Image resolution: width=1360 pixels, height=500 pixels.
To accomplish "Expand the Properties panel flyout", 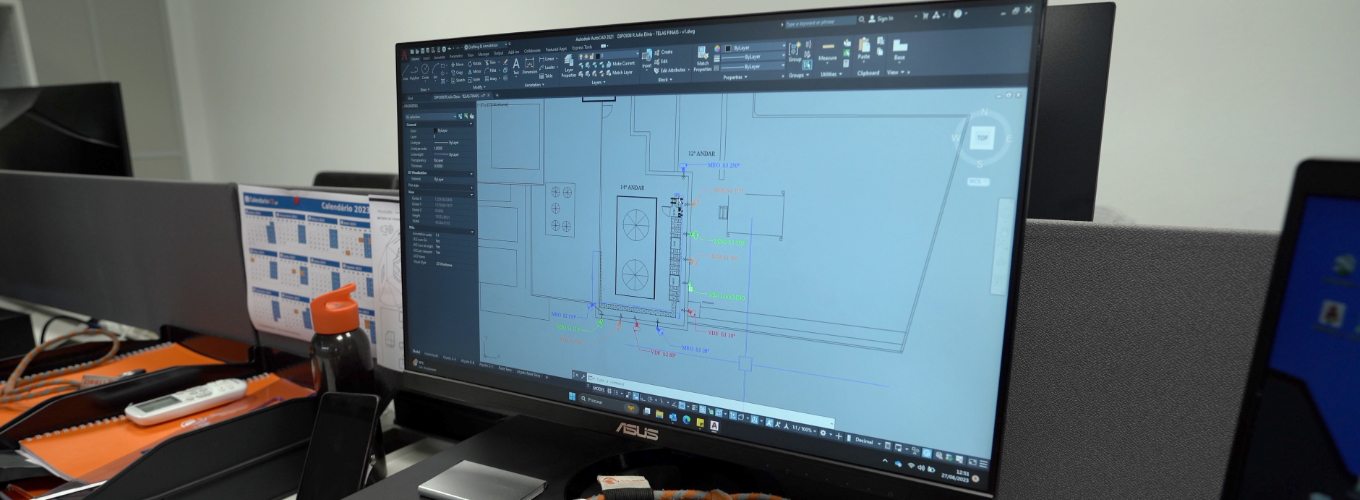I will click(735, 77).
